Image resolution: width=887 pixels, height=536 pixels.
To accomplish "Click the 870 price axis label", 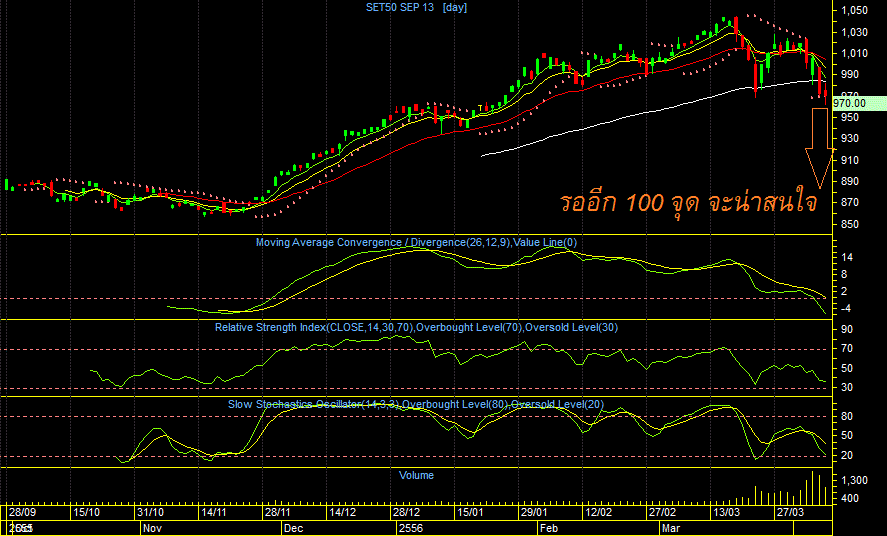I will (850, 202).
